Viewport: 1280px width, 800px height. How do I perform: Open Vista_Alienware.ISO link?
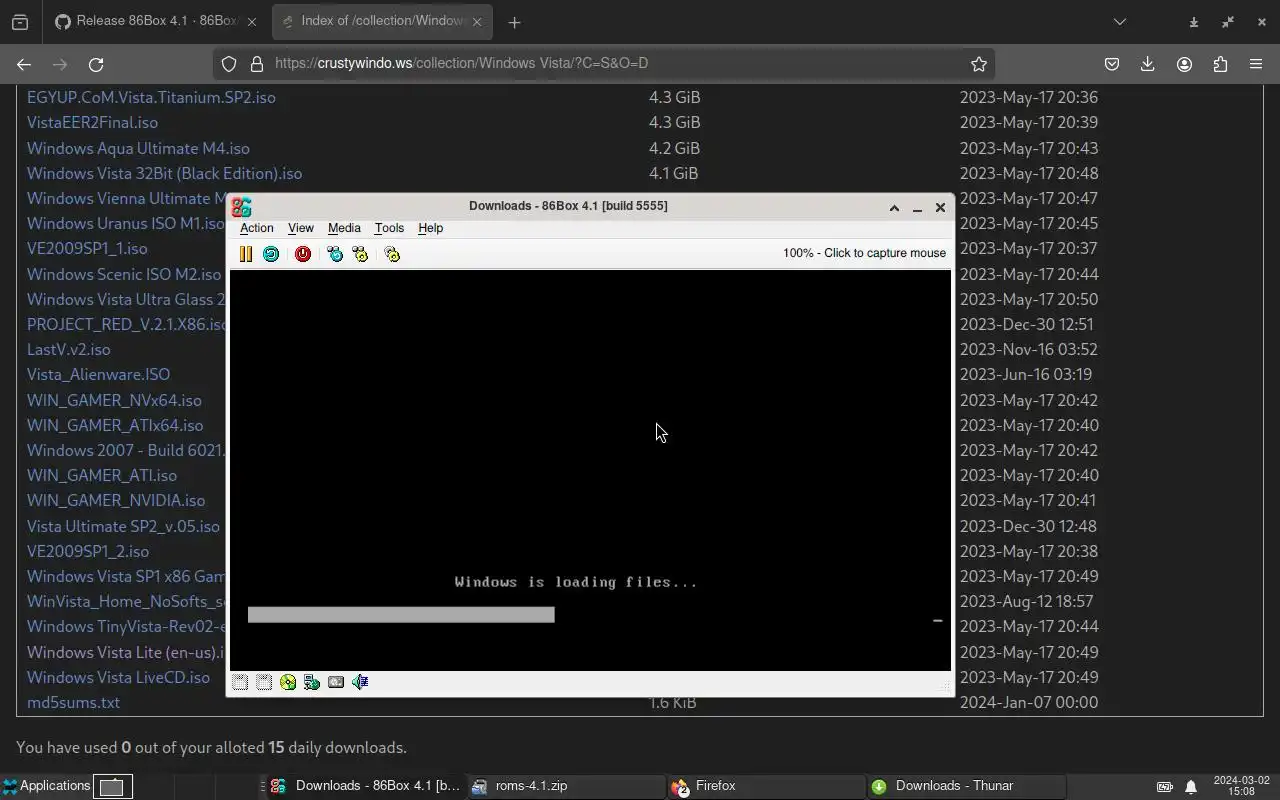click(98, 374)
